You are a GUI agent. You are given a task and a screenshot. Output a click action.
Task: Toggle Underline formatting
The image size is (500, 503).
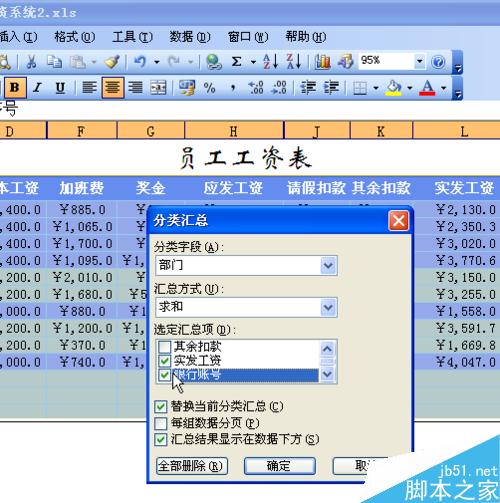pyautogui.click(x=60, y=88)
